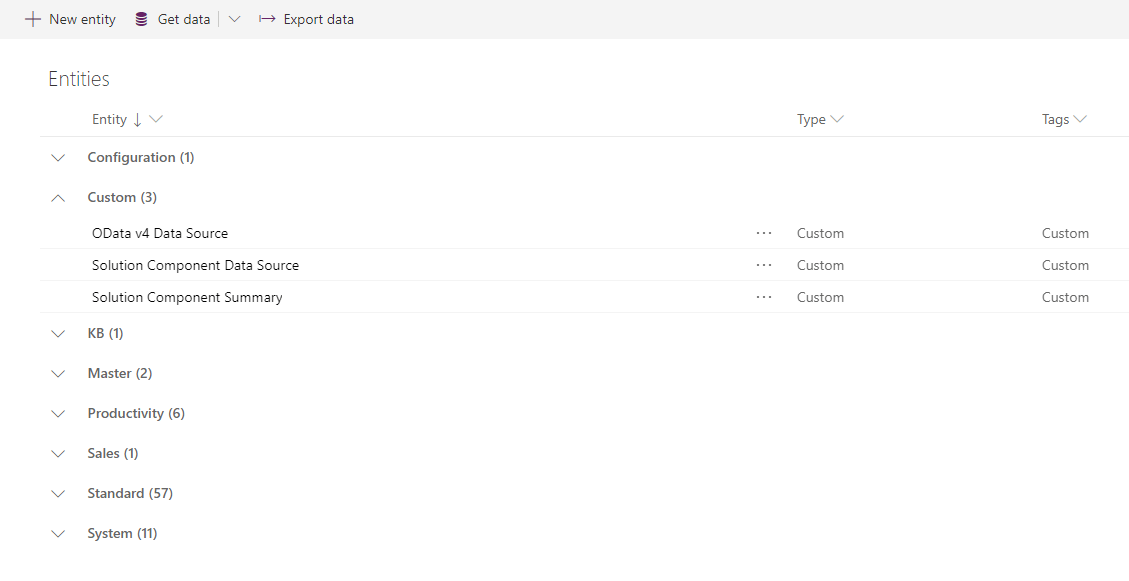The height and width of the screenshot is (581, 1129).
Task: Expand the Productivity (6) group
Action: pos(58,413)
